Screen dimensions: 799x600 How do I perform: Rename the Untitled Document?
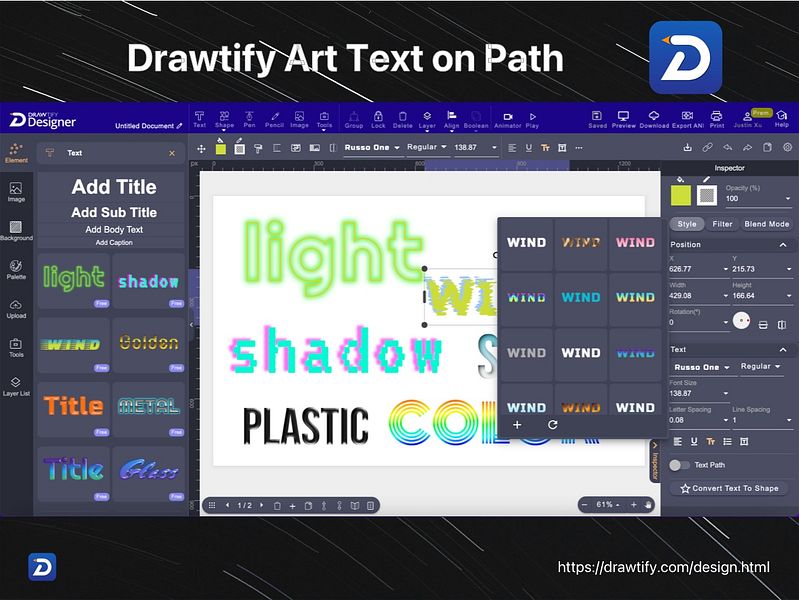tap(148, 126)
